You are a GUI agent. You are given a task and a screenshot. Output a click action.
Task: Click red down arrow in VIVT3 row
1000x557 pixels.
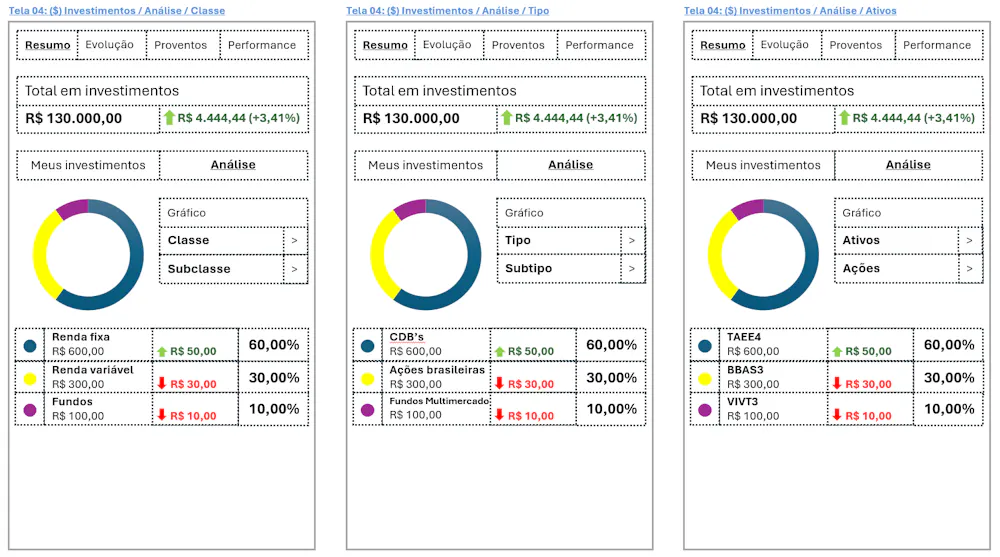click(x=837, y=415)
